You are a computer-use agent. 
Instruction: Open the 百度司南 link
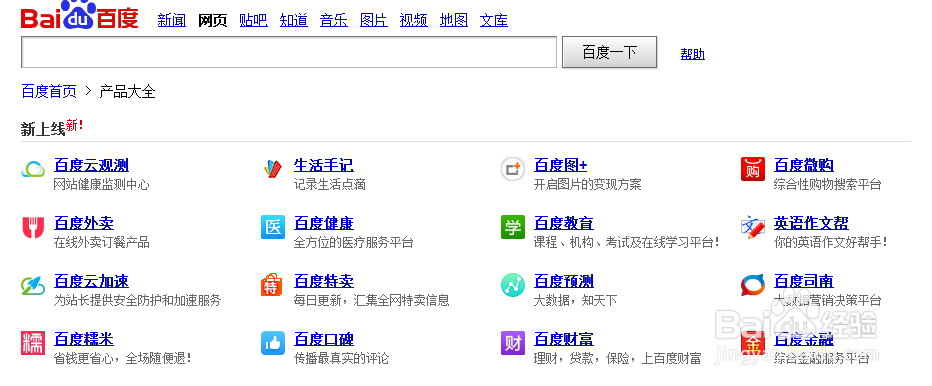tap(804, 281)
